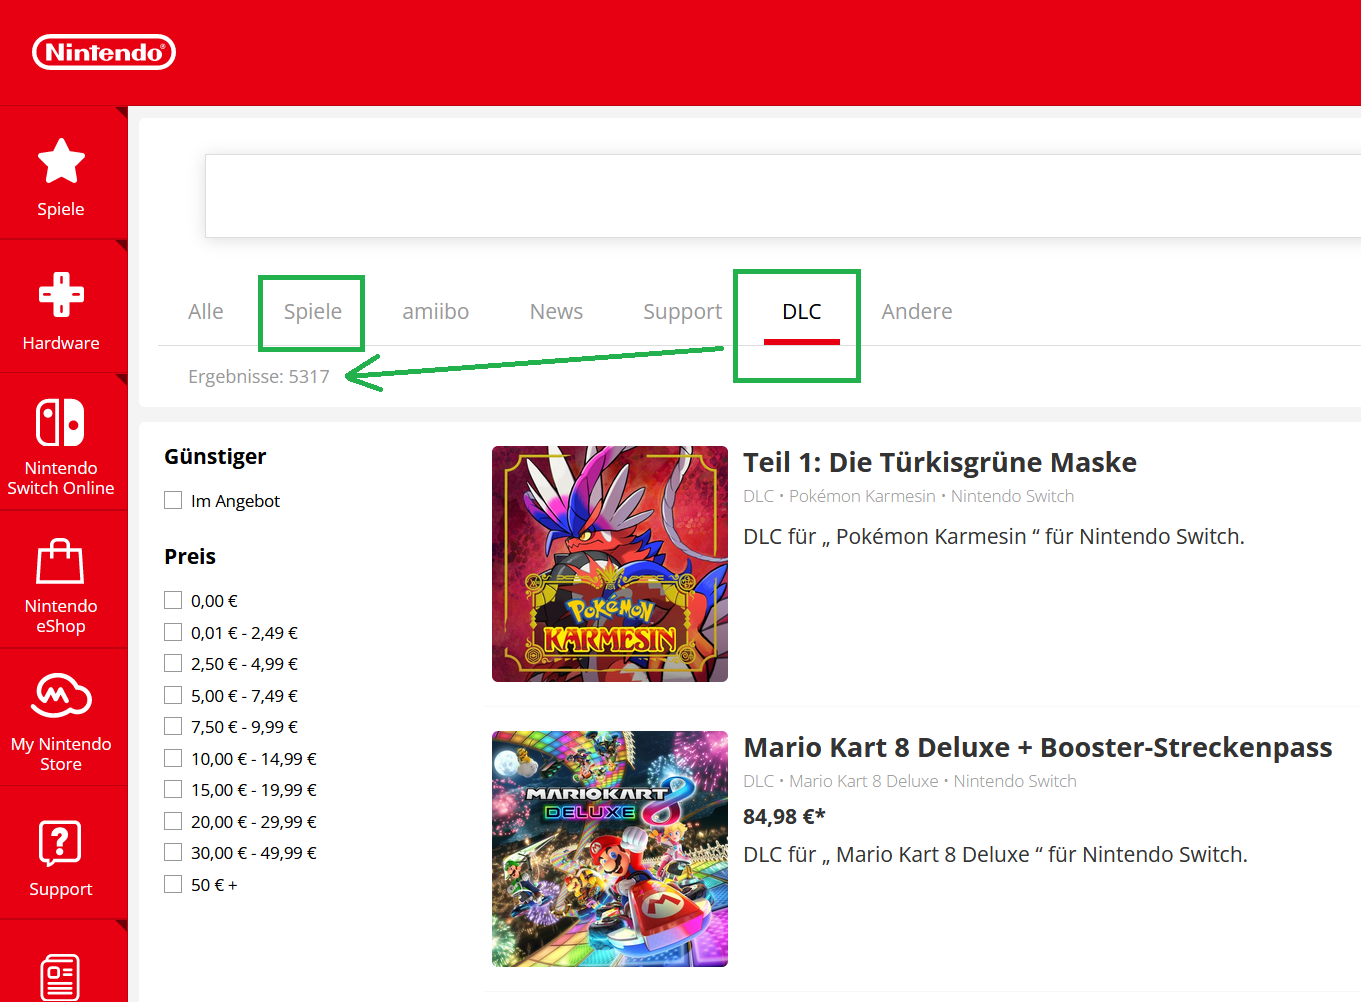Check the 15,00 € - 19,99 € filter
The width and height of the screenshot is (1361, 1002).
pos(173,789)
